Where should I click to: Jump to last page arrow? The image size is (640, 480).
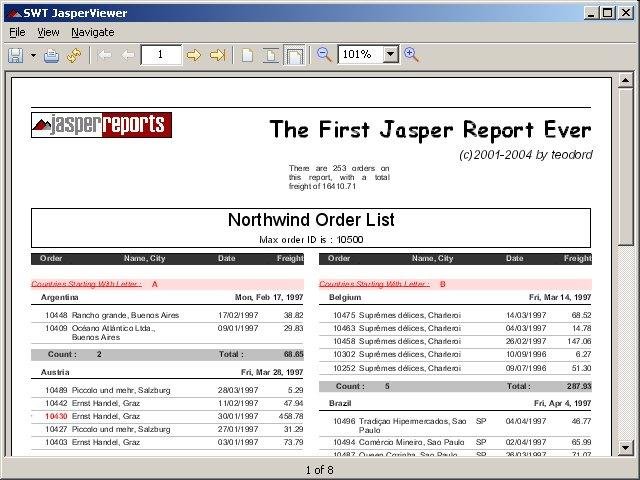tap(218, 55)
